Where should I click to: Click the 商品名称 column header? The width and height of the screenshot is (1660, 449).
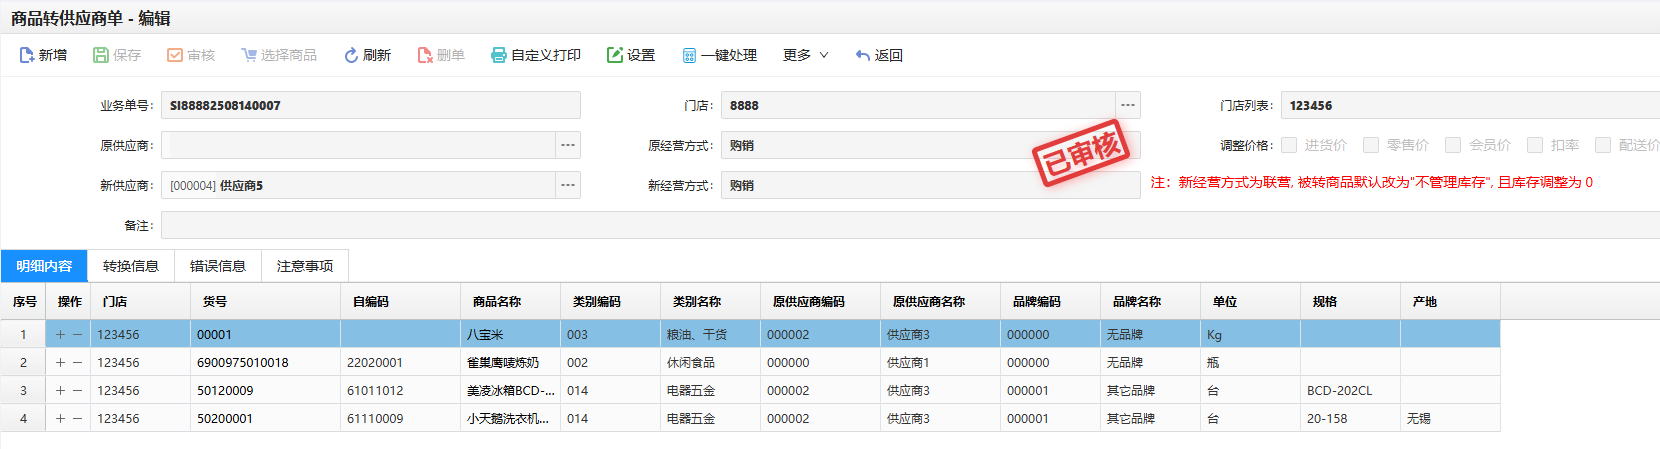click(510, 301)
